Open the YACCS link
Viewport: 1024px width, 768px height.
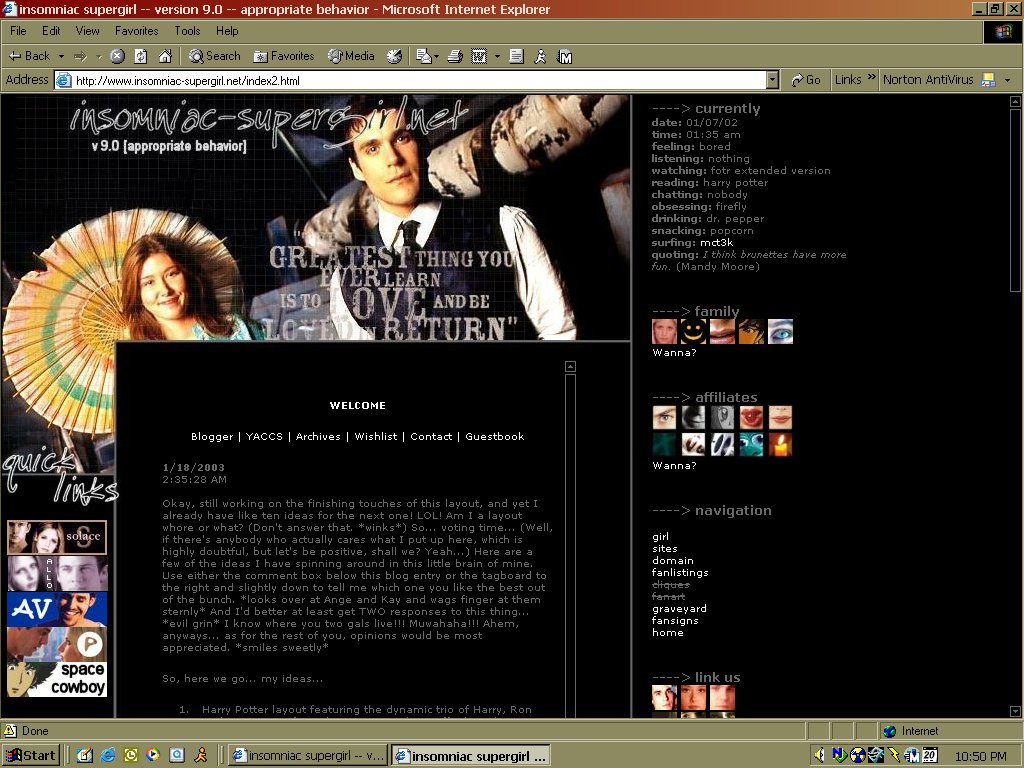pyautogui.click(x=264, y=436)
